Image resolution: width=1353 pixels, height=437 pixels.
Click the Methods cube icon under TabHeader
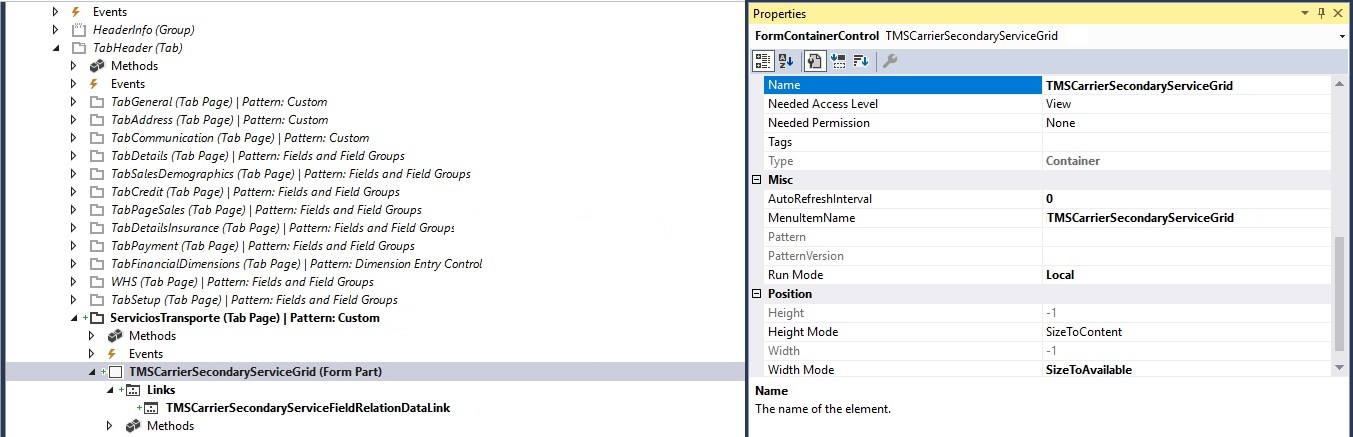pos(97,66)
